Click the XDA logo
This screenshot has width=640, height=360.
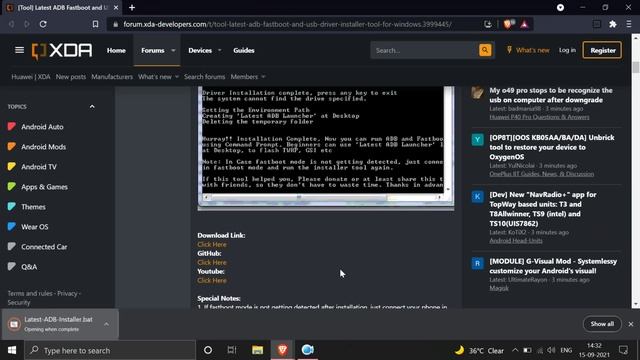(x=62, y=51)
